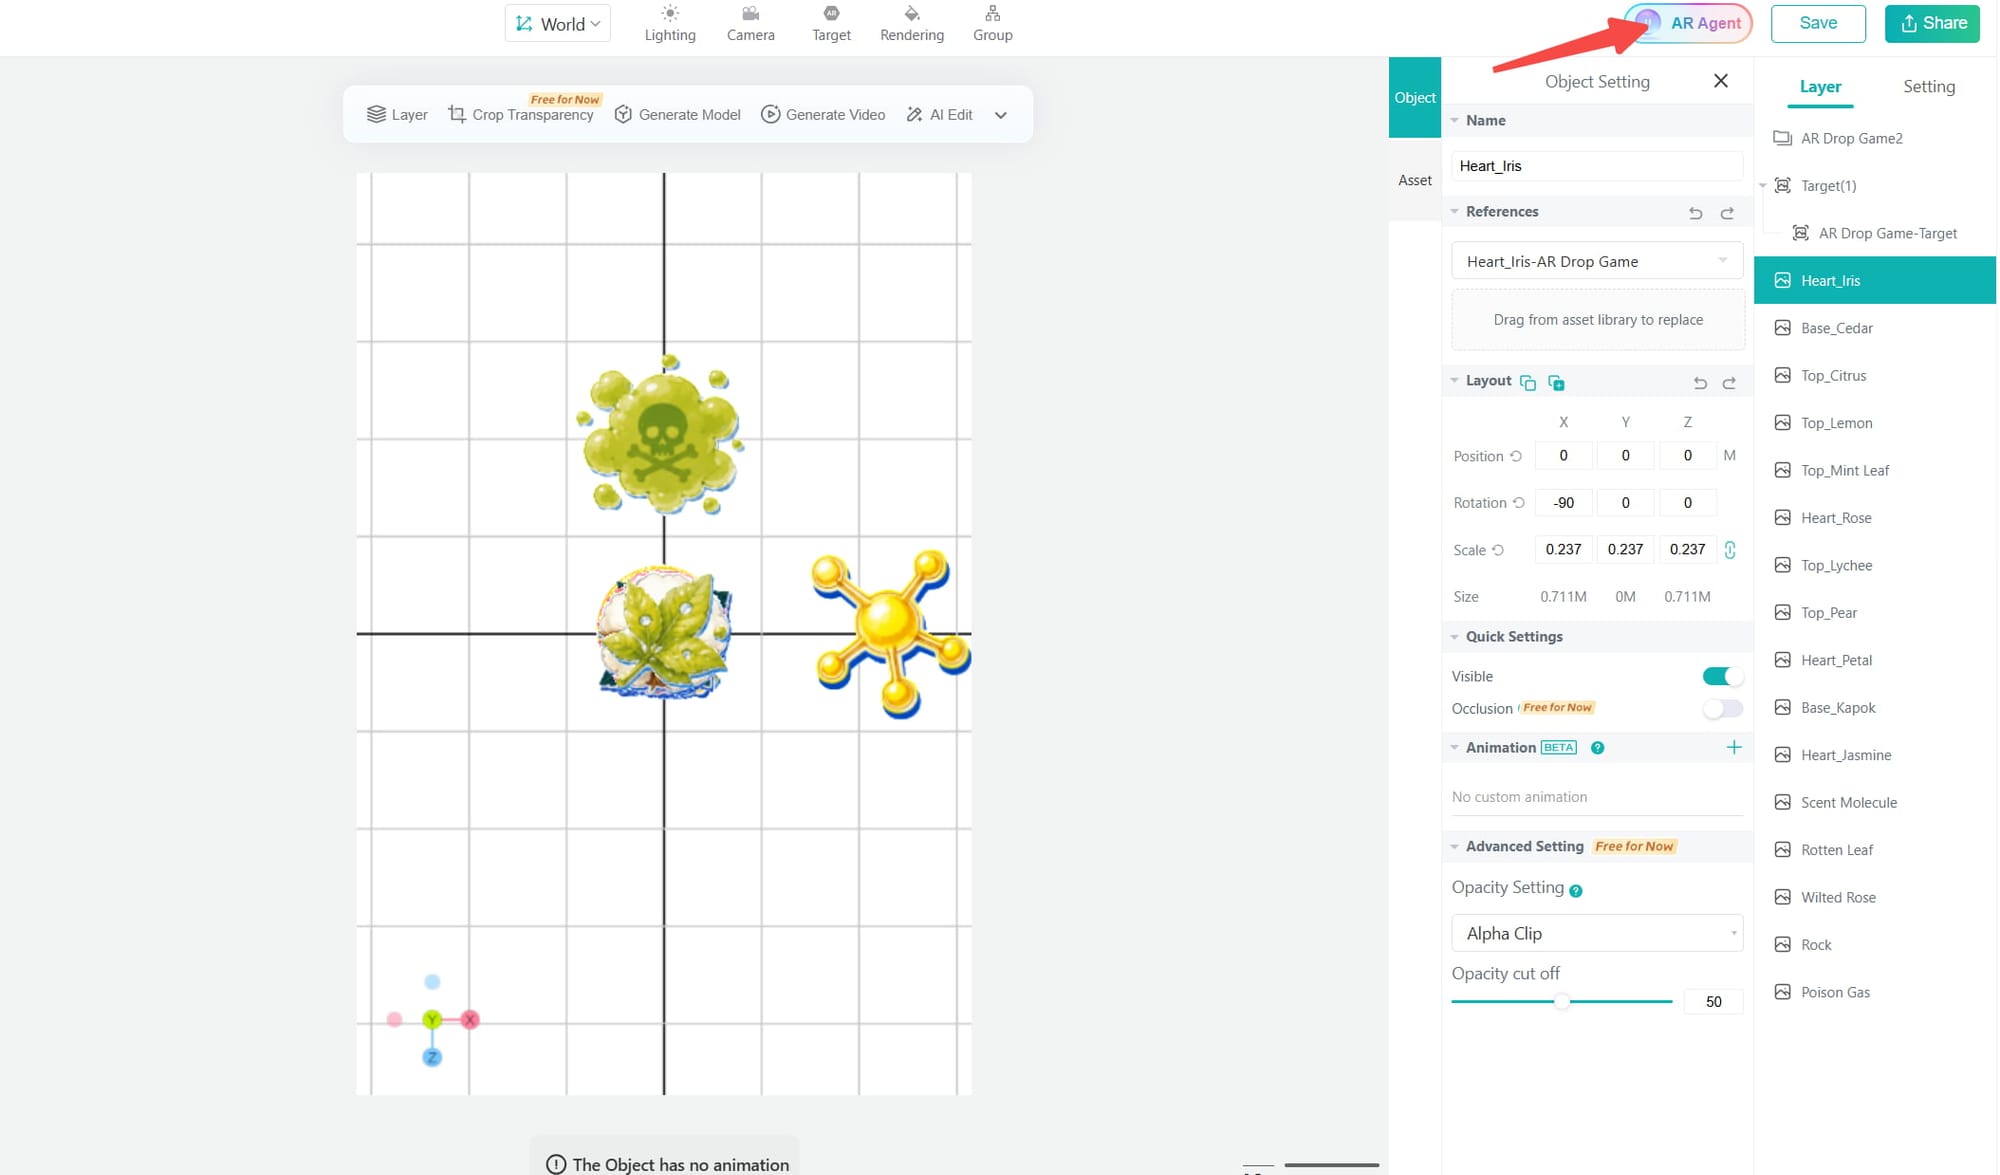Collapse the Quick Settings section
Viewport: 2000px width, 1175px height.
coord(1455,636)
